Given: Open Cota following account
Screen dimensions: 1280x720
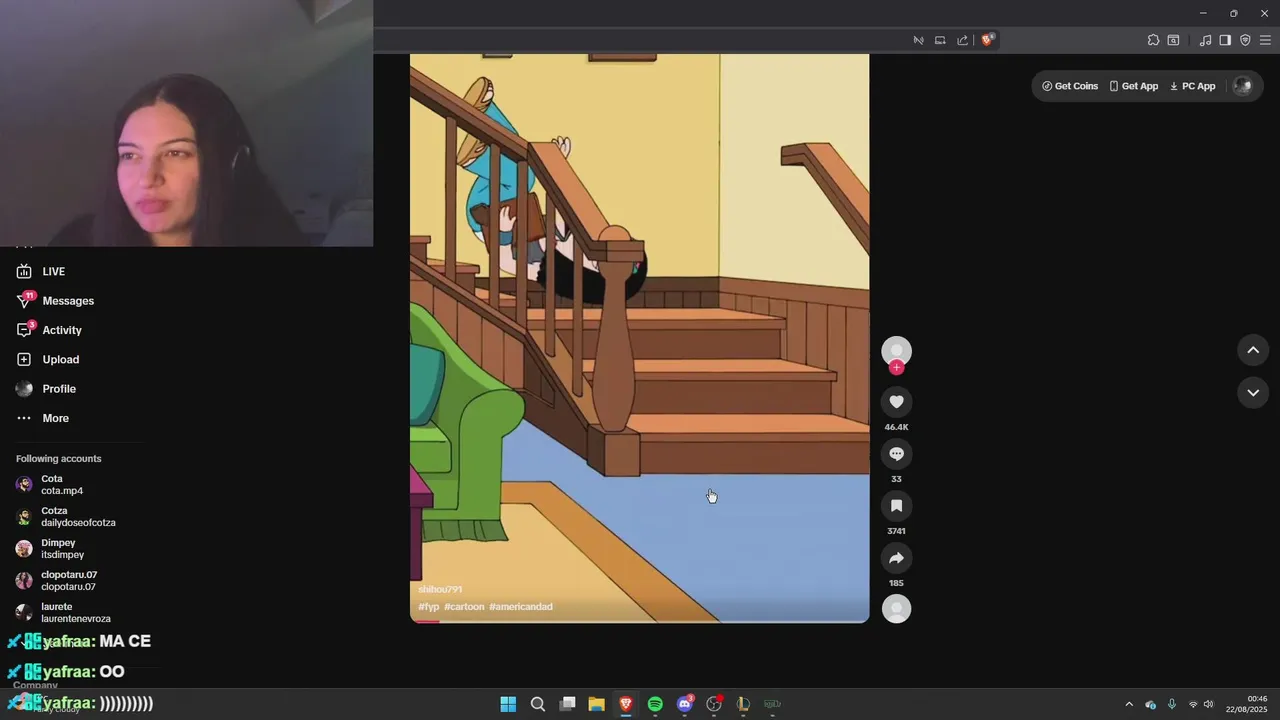Looking at the screenshot, I should (50, 485).
